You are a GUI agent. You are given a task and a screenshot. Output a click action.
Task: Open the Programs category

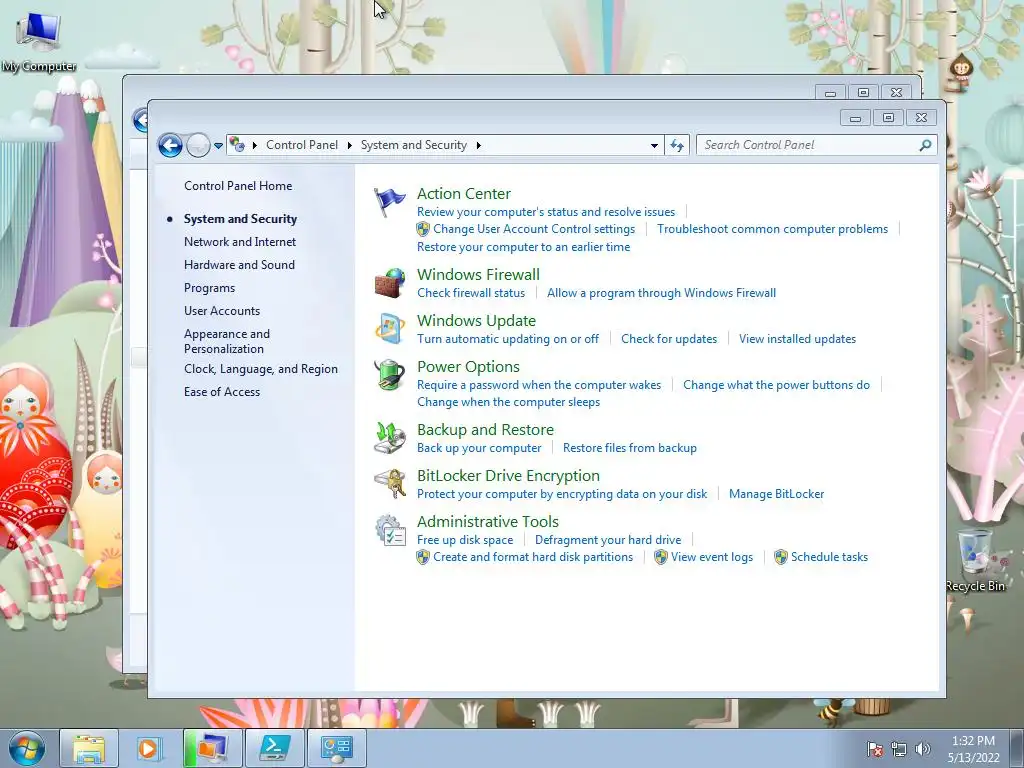tap(209, 288)
